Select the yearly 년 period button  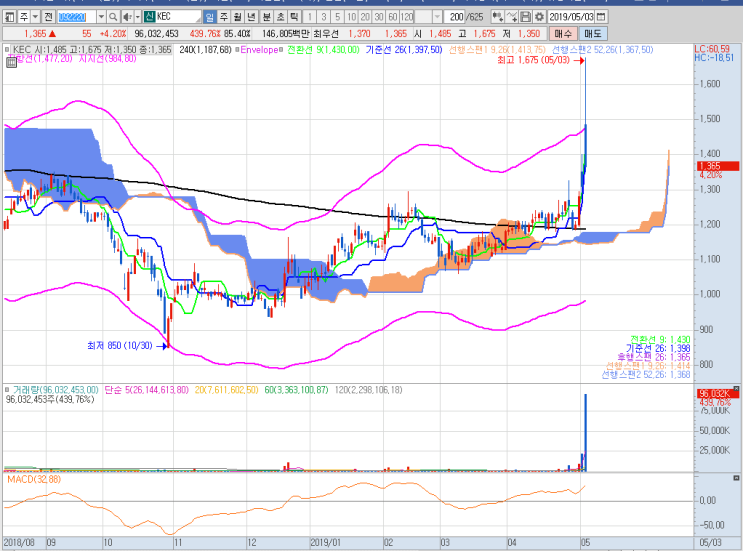[x=252, y=17]
